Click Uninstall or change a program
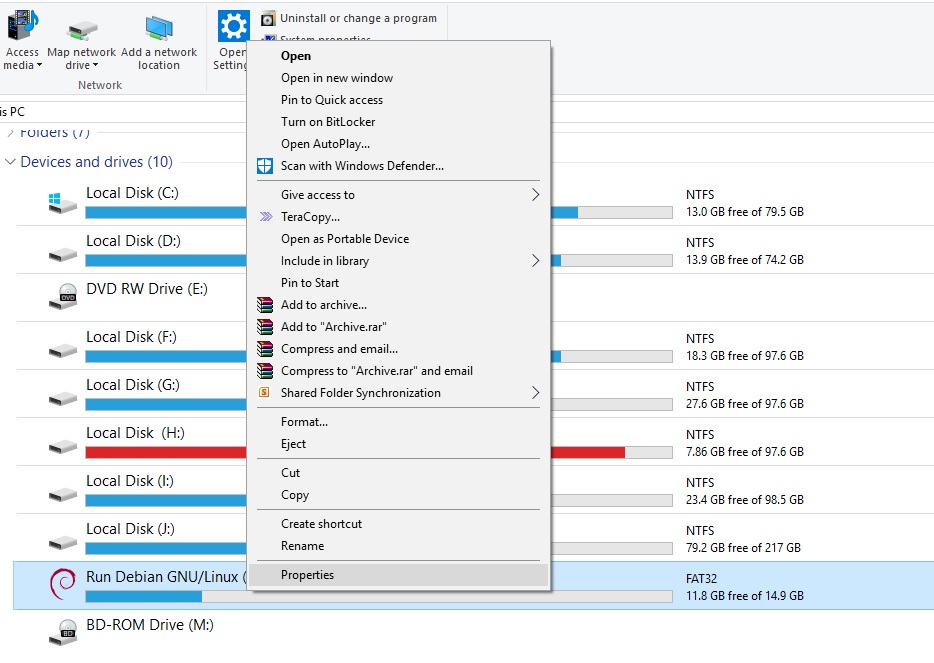This screenshot has height=663, width=934. coord(357,18)
